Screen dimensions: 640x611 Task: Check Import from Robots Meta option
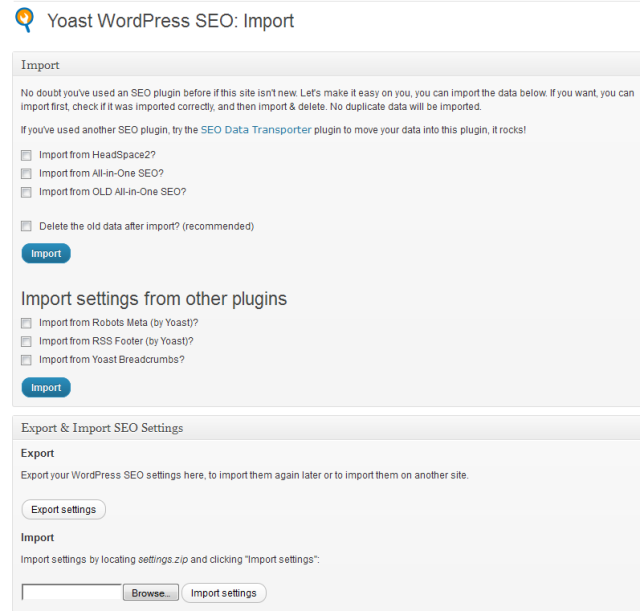pos(26,323)
